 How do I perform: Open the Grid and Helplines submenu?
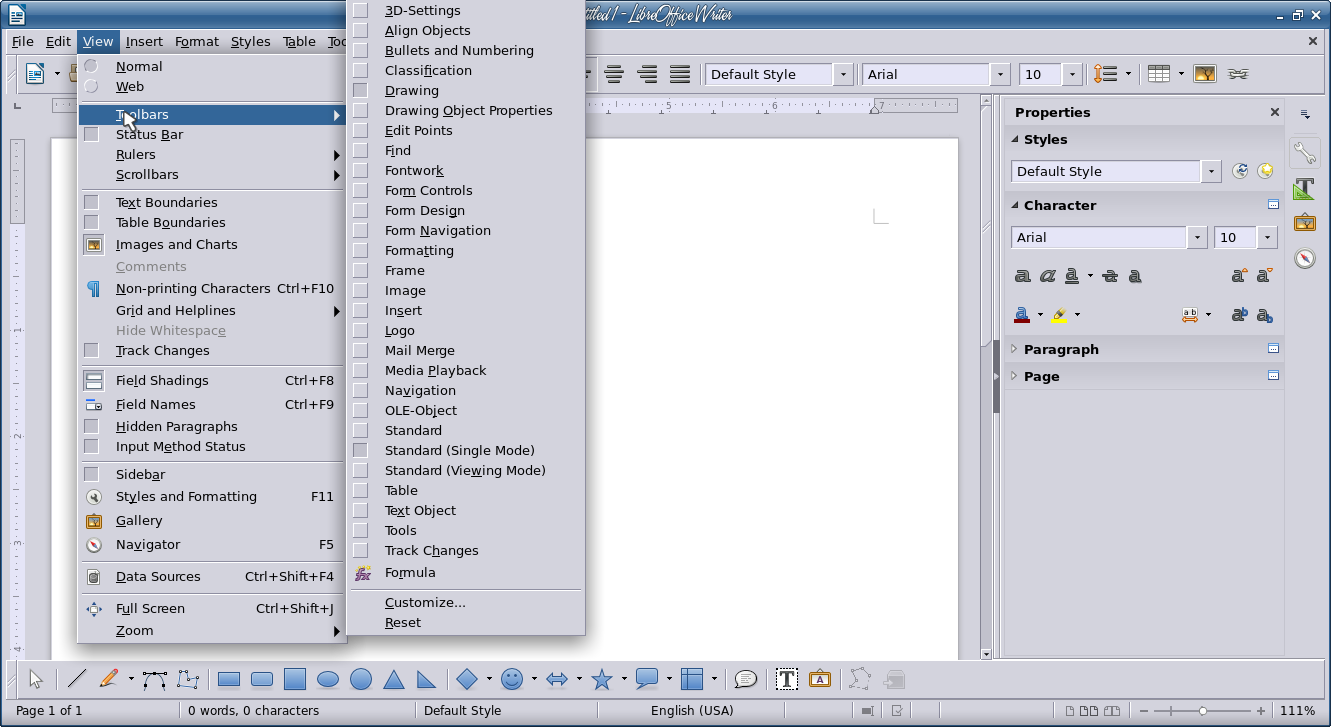coord(212,310)
